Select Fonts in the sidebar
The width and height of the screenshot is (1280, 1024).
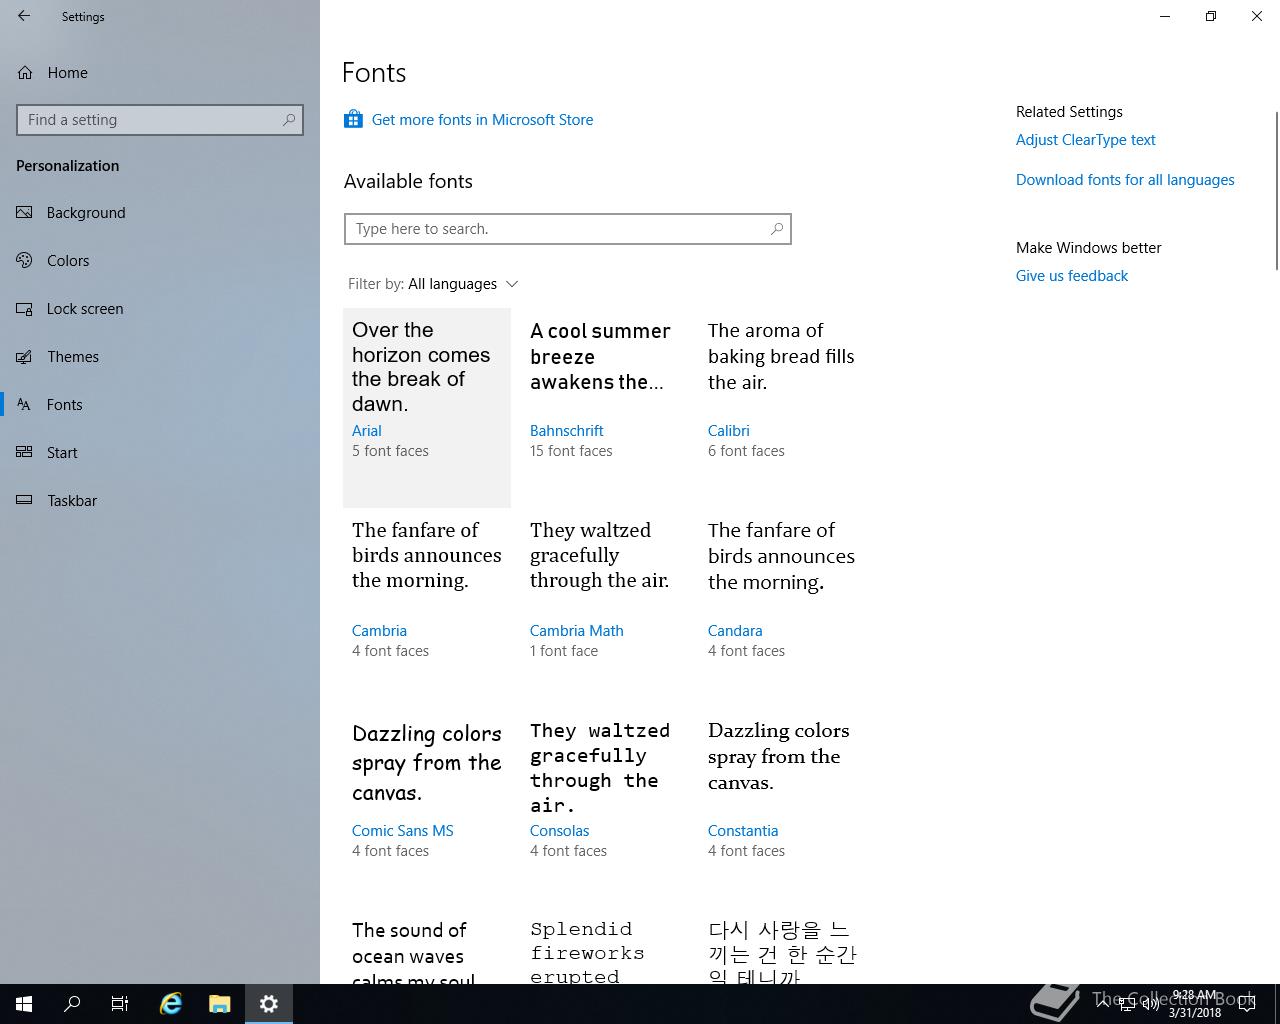coord(160,404)
